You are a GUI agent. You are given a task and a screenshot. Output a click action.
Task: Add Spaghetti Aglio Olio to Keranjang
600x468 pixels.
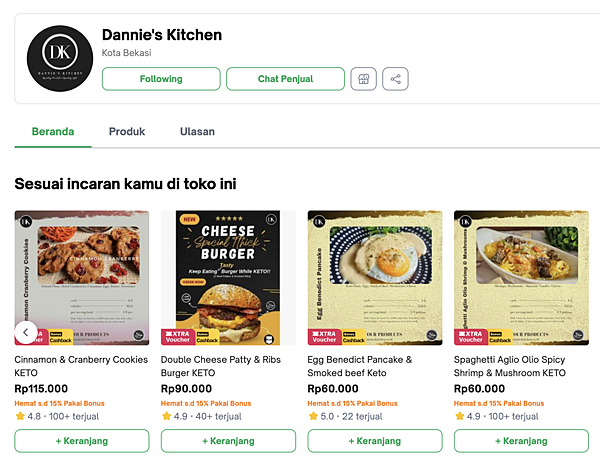pyautogui.click(x=520, y=441)
